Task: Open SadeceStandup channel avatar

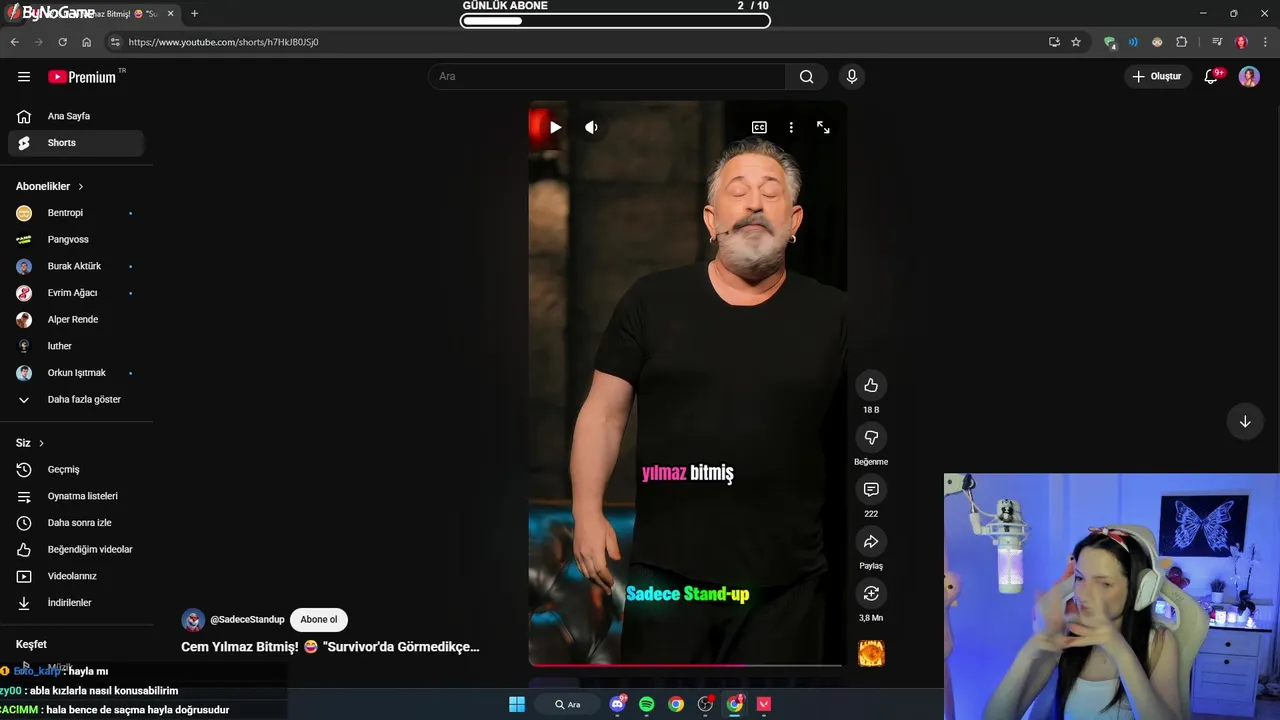Action: (x=193, y=620)
